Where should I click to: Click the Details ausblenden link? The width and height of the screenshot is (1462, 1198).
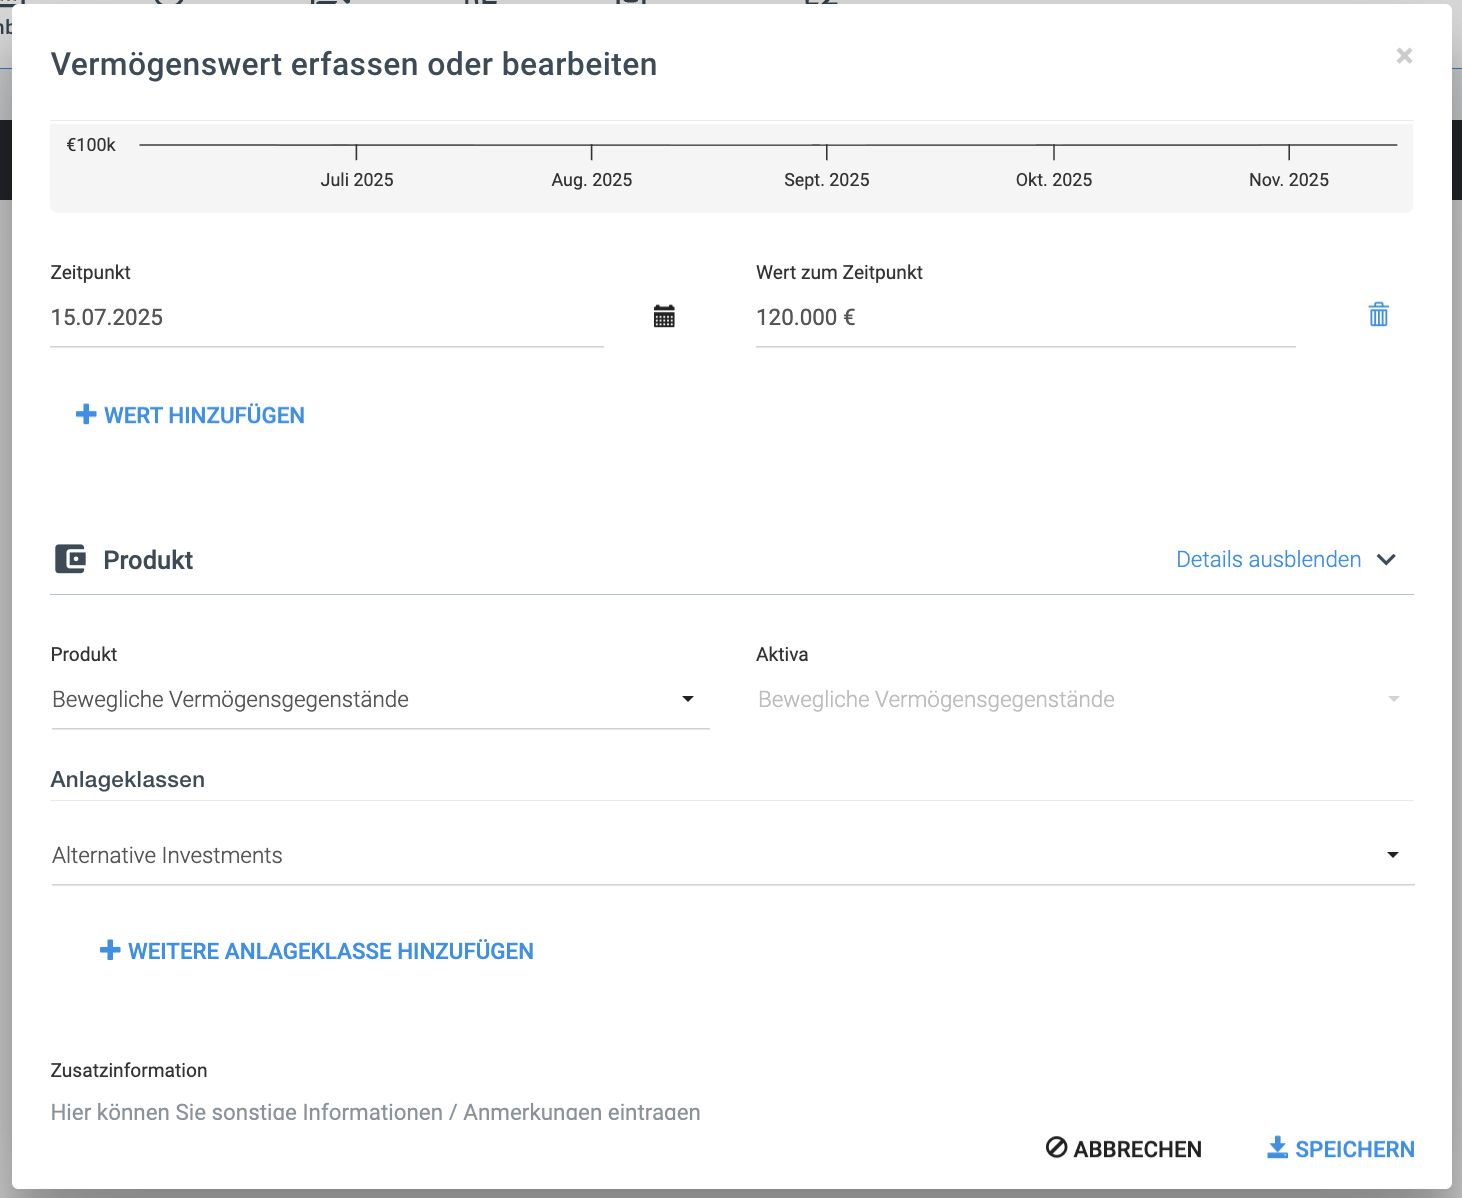(1268, 559)
